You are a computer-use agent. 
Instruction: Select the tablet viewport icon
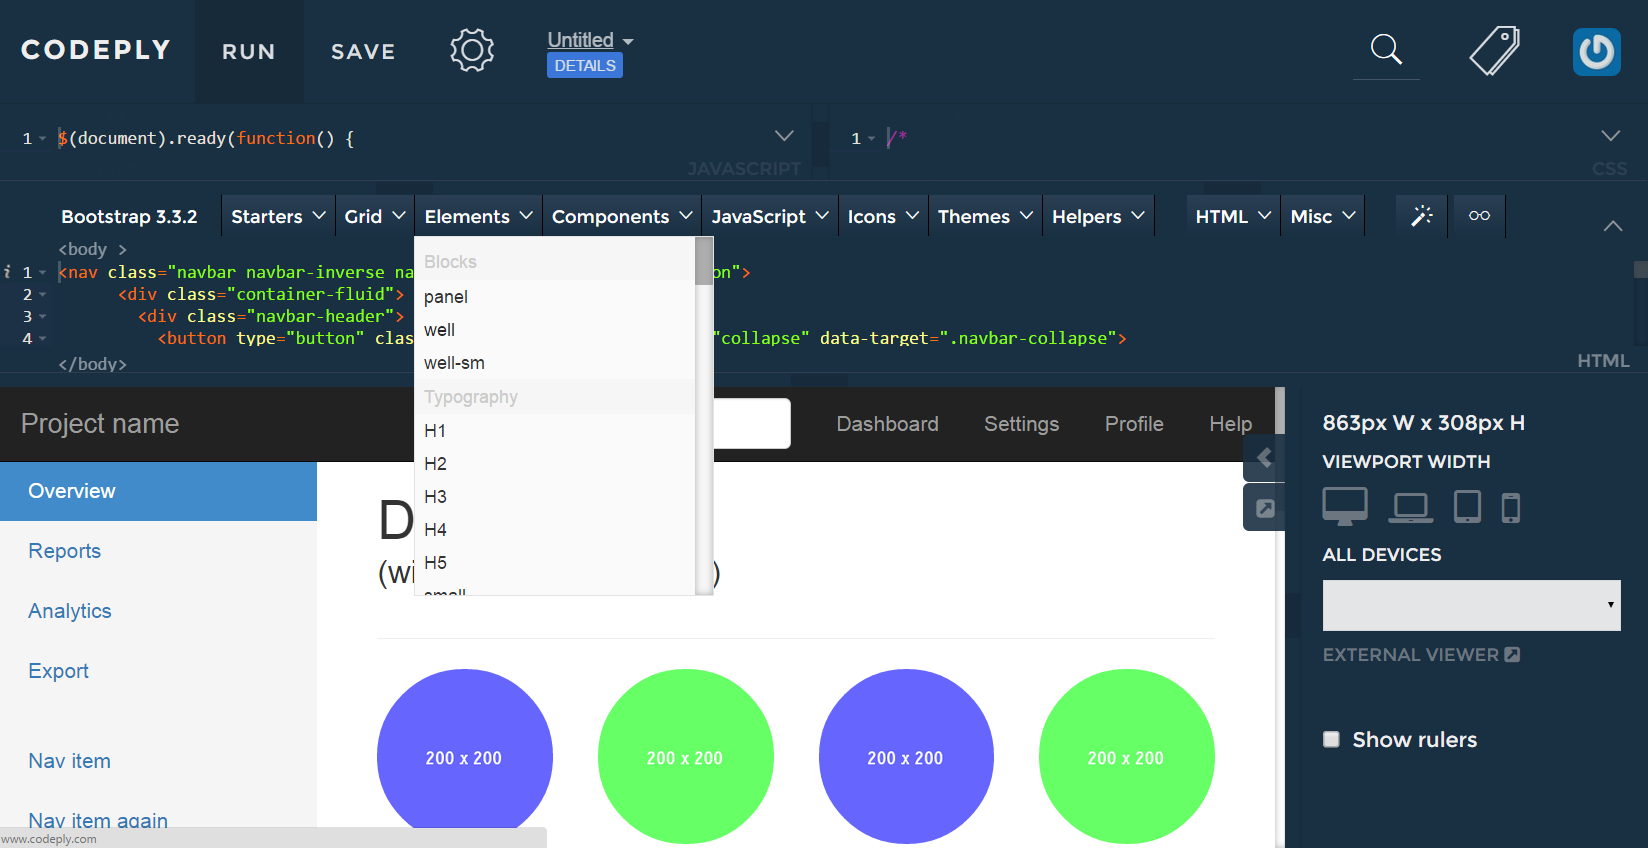coord(1467,507)
